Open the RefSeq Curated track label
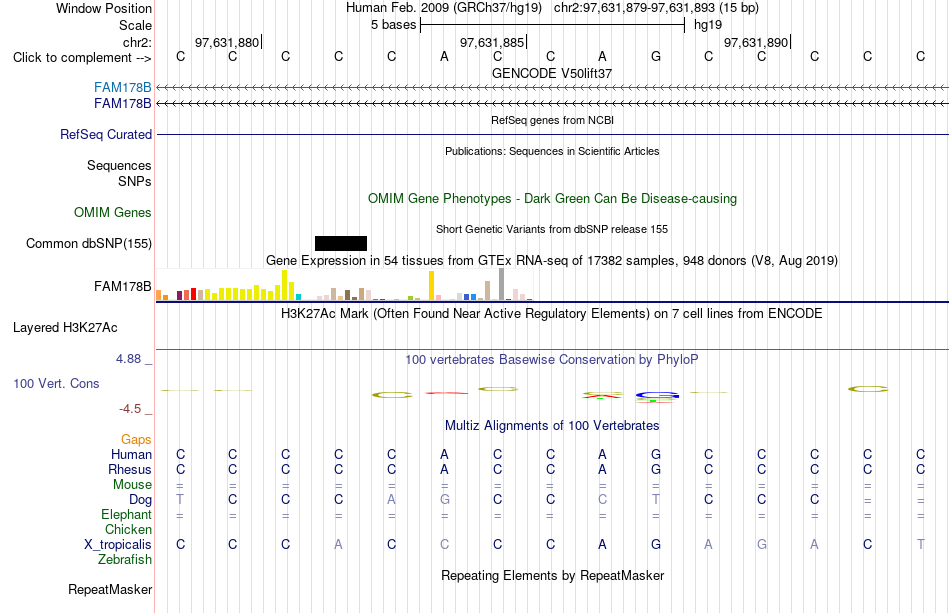 [x=106, y=134]
